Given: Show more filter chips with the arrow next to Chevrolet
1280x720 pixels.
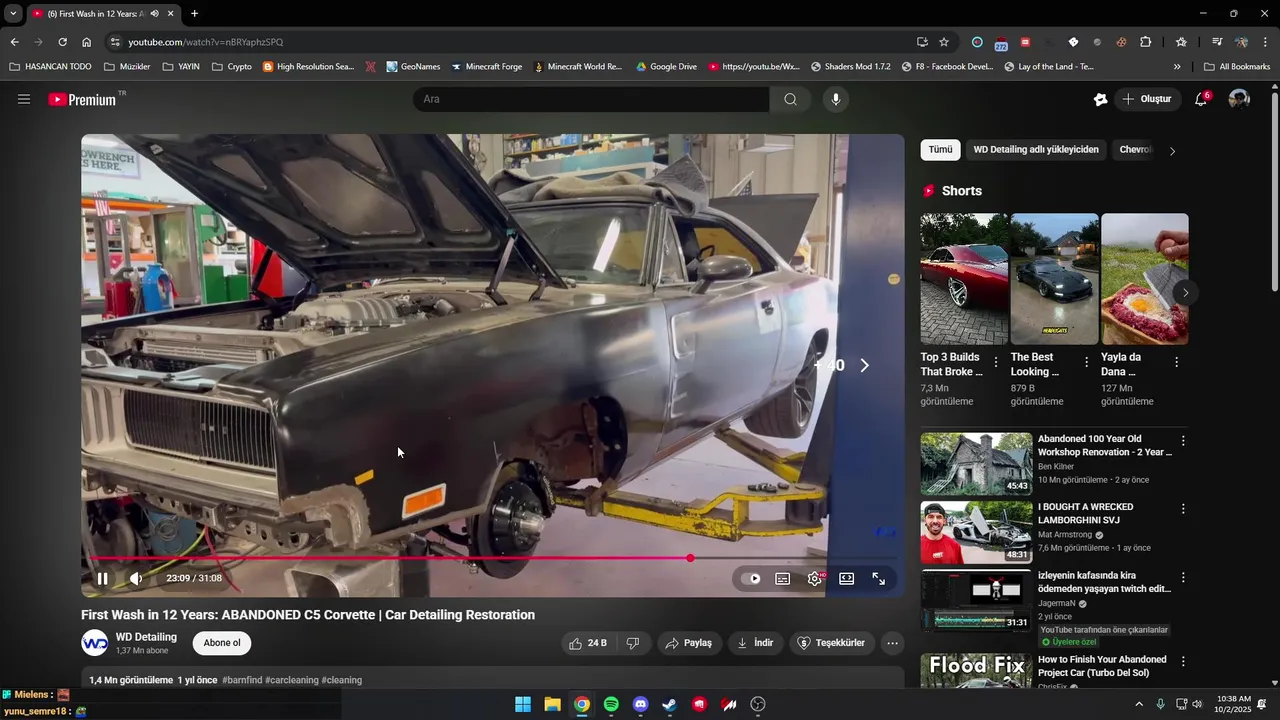Looking at the screenshot, I should [1172, 151].
